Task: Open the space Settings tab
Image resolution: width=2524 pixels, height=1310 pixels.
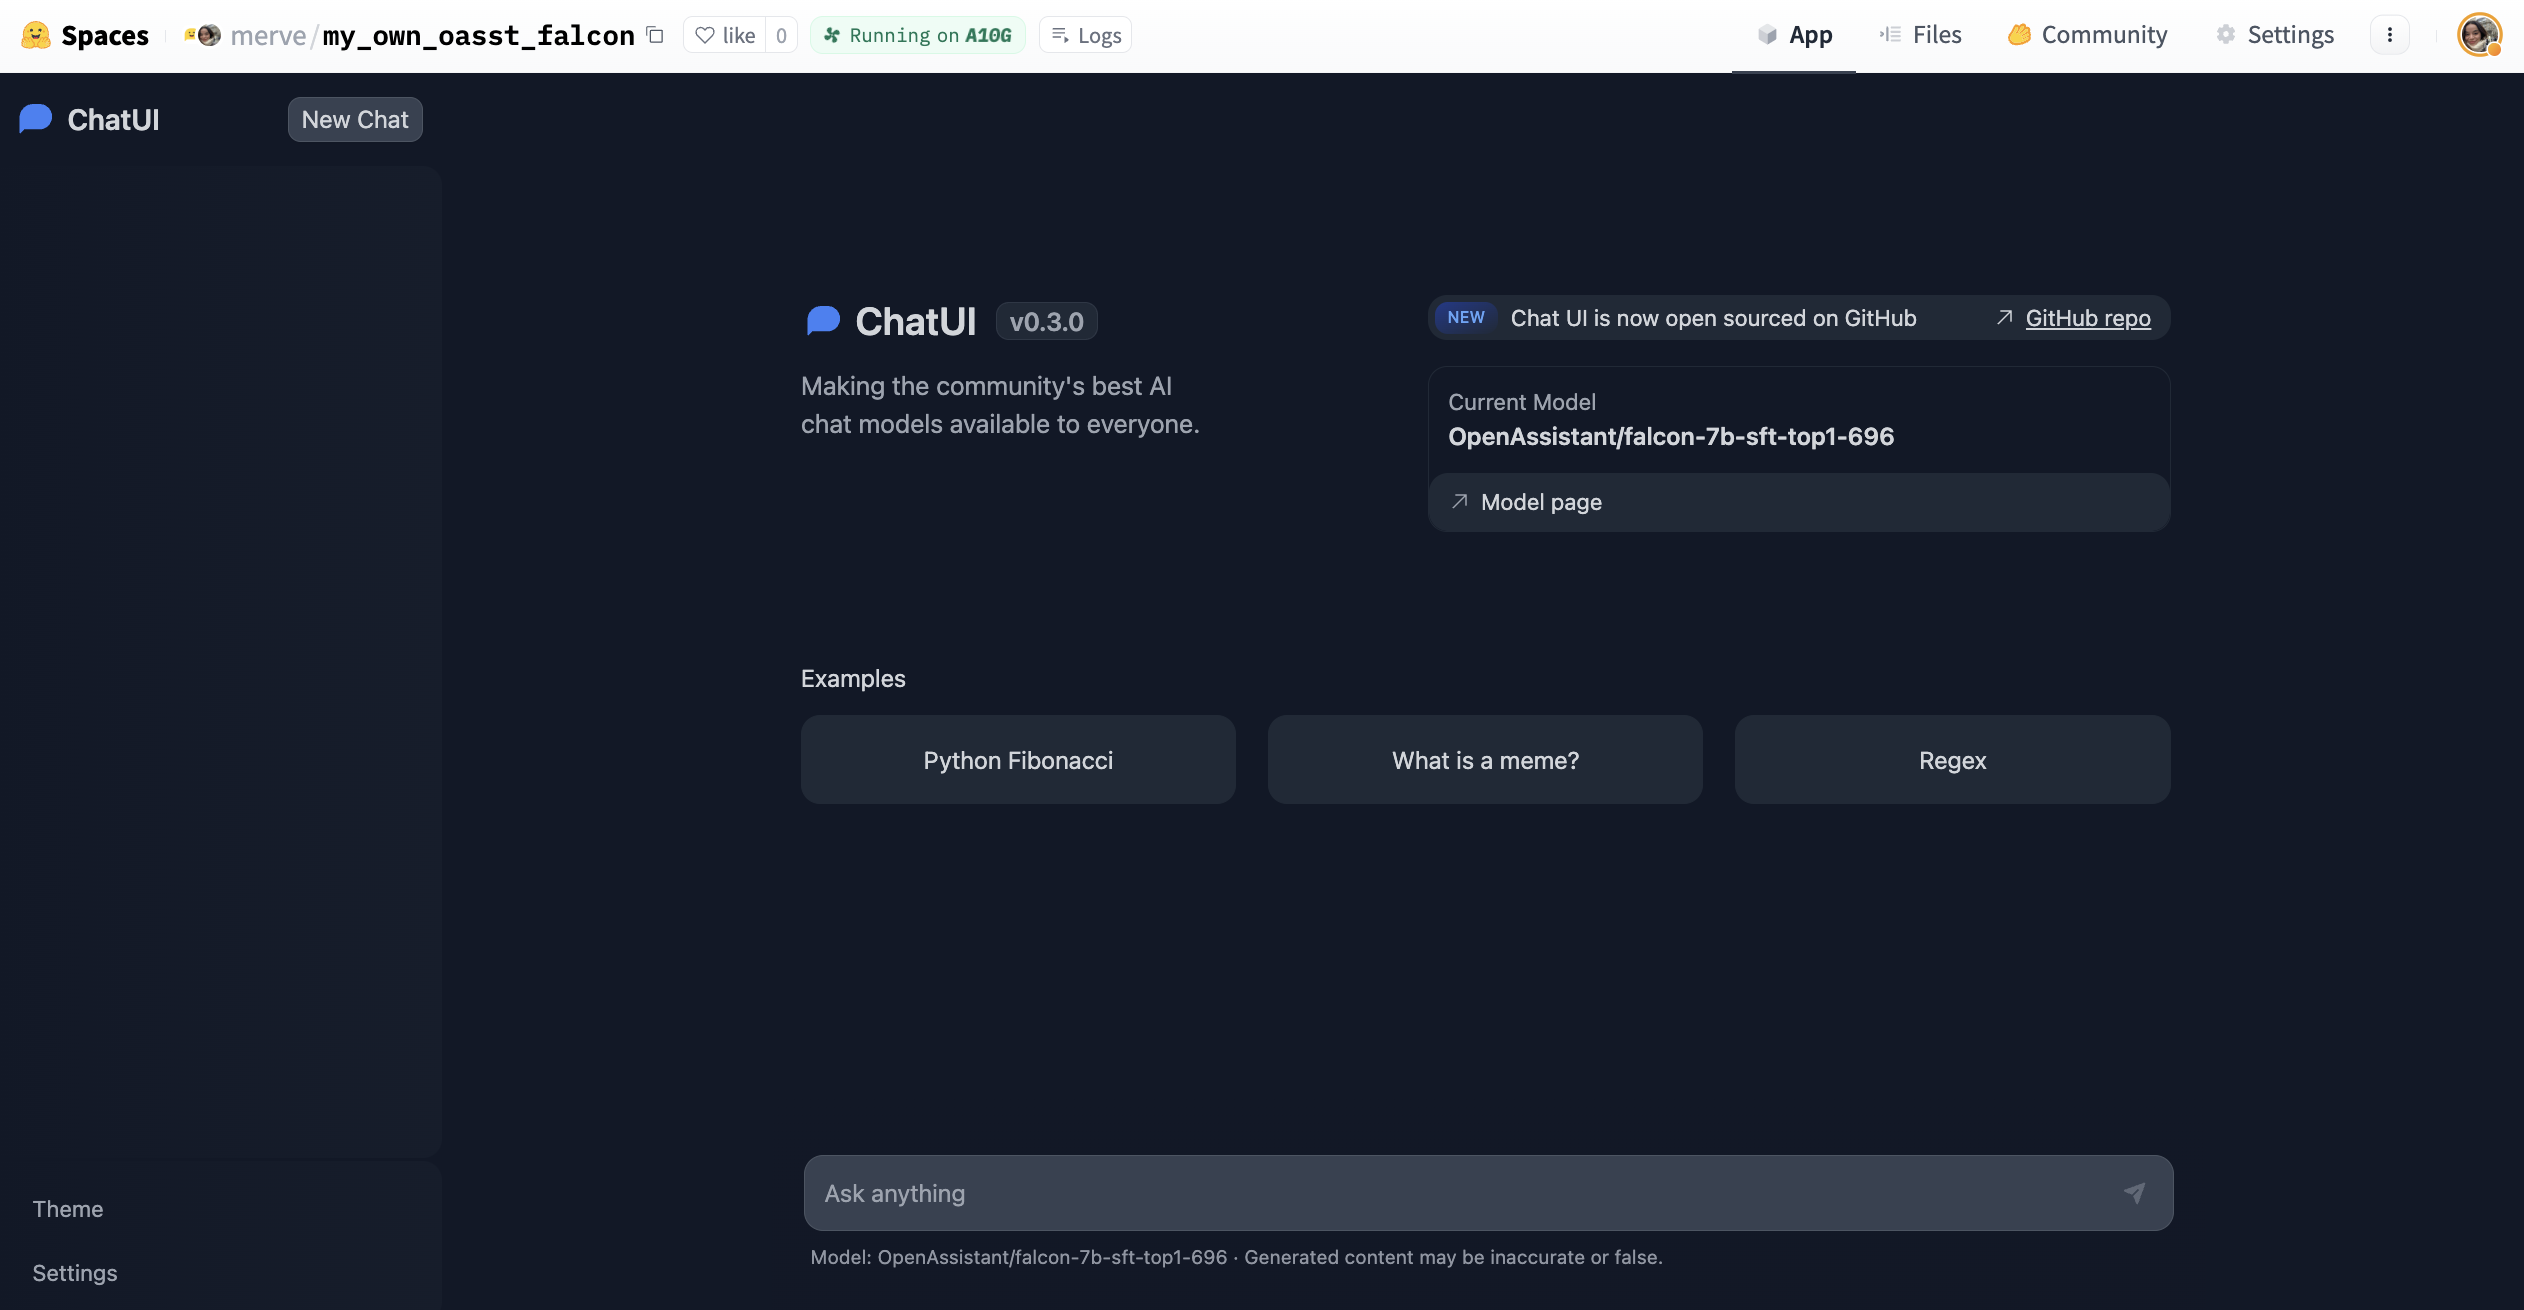Action: [x=2275, y=35]
